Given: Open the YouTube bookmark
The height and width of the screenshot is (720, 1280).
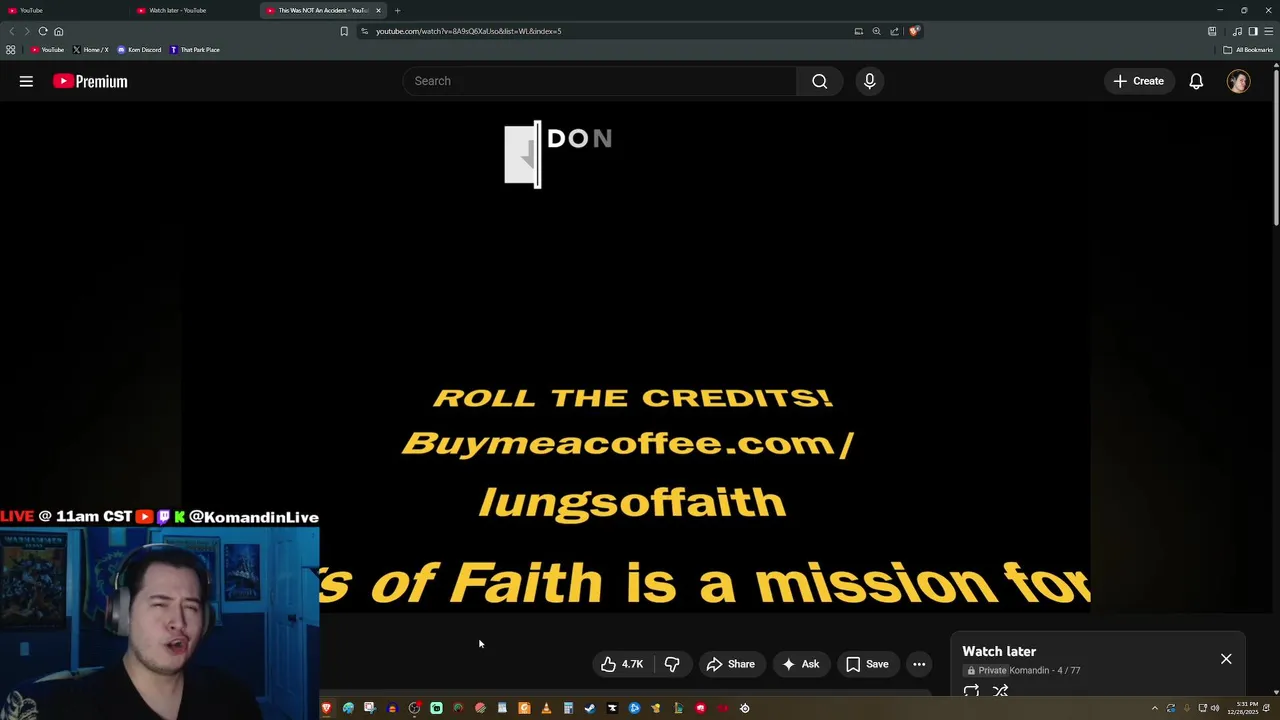Looking at the screenshot, I should tap(47, 50).
